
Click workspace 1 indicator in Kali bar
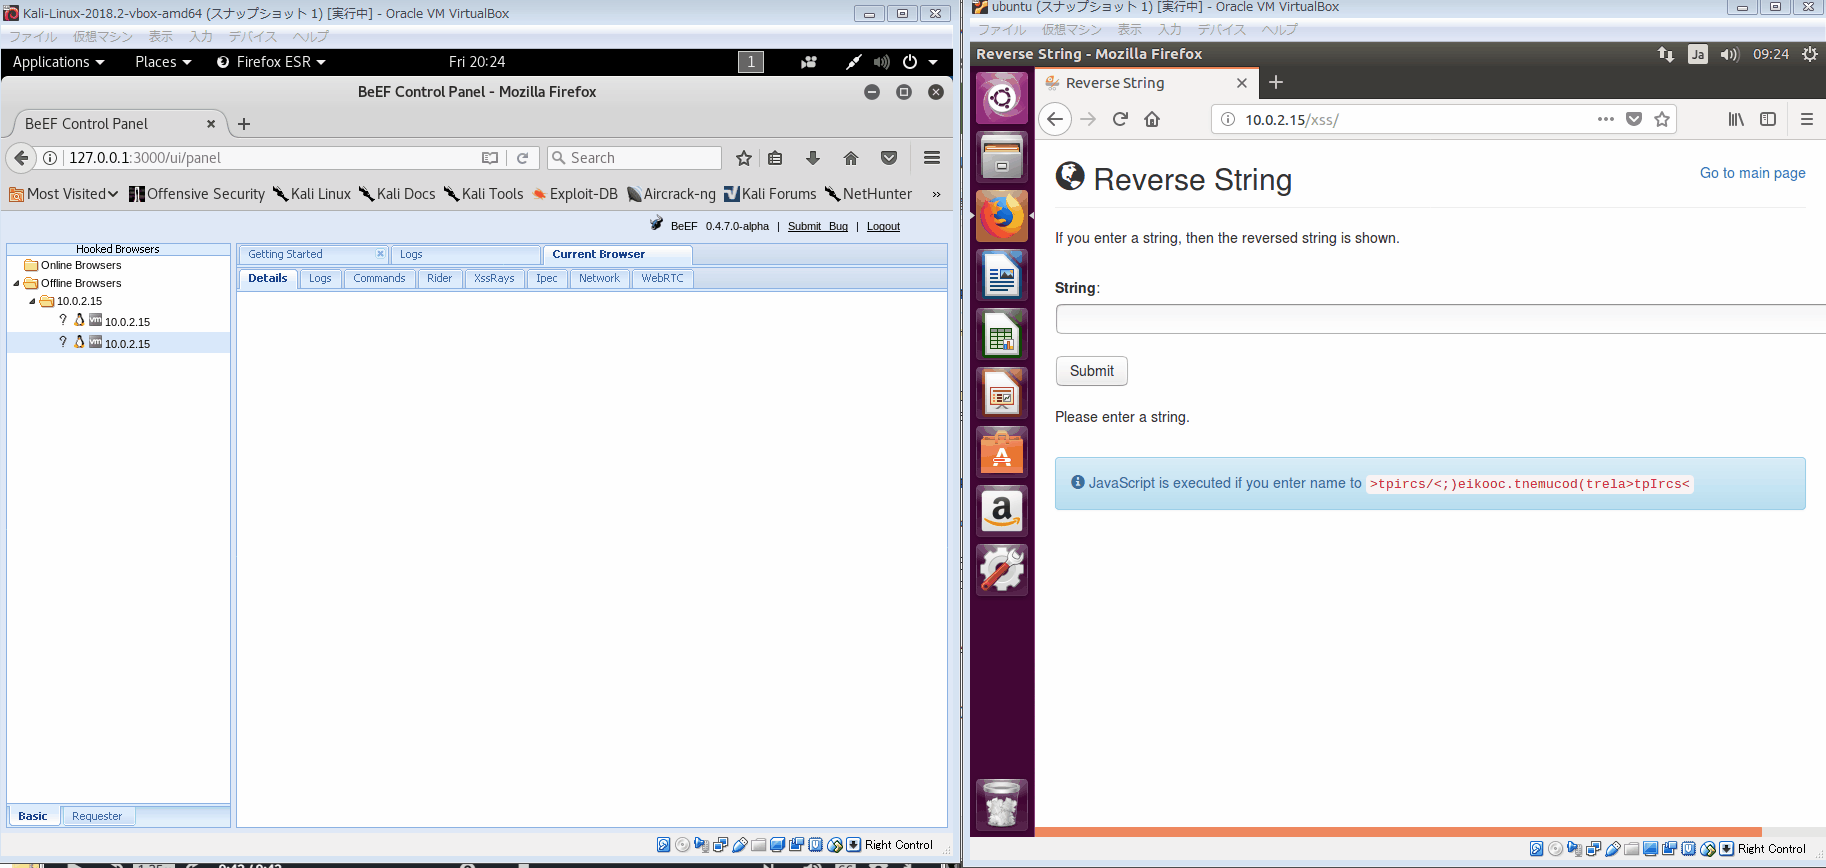751,62
